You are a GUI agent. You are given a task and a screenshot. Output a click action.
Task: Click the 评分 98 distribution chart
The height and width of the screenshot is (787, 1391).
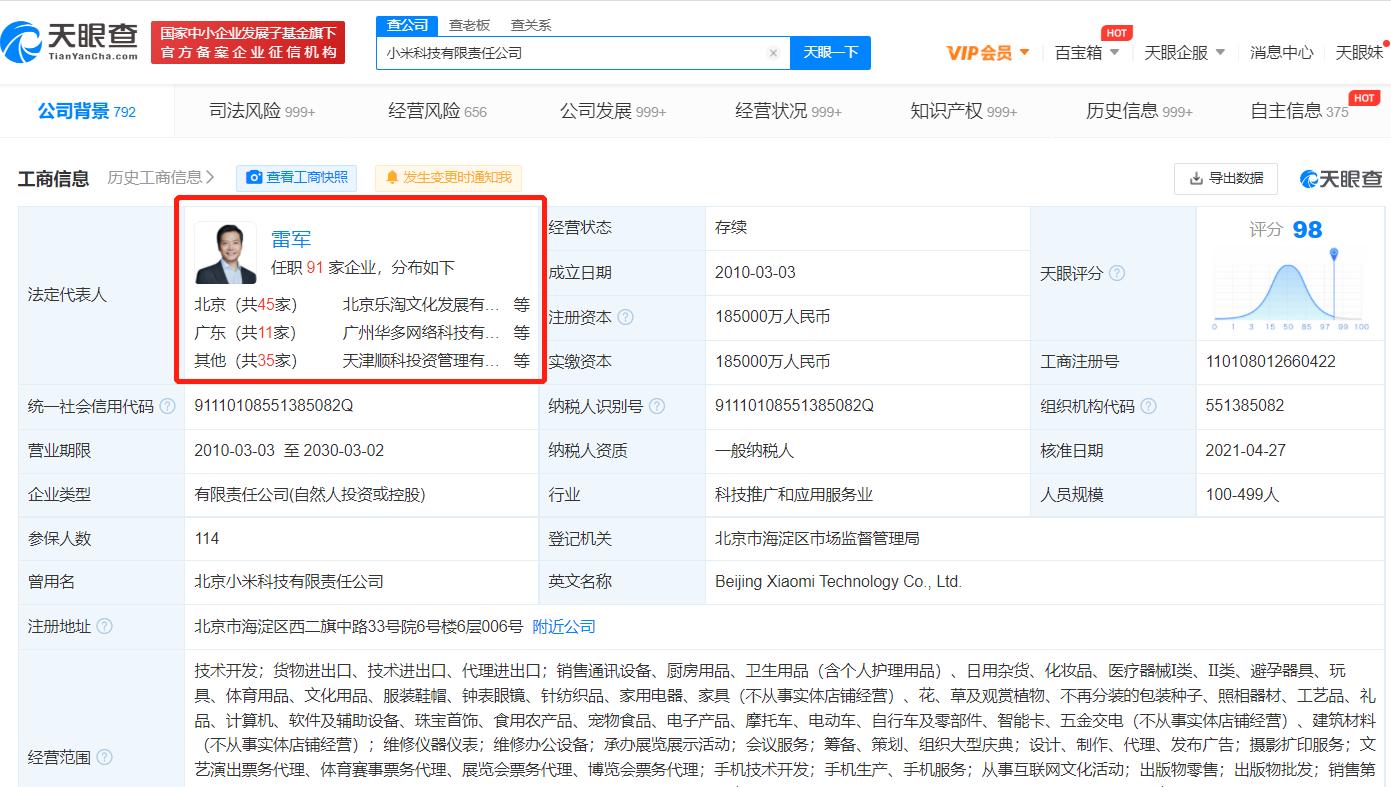(1291, 288)
